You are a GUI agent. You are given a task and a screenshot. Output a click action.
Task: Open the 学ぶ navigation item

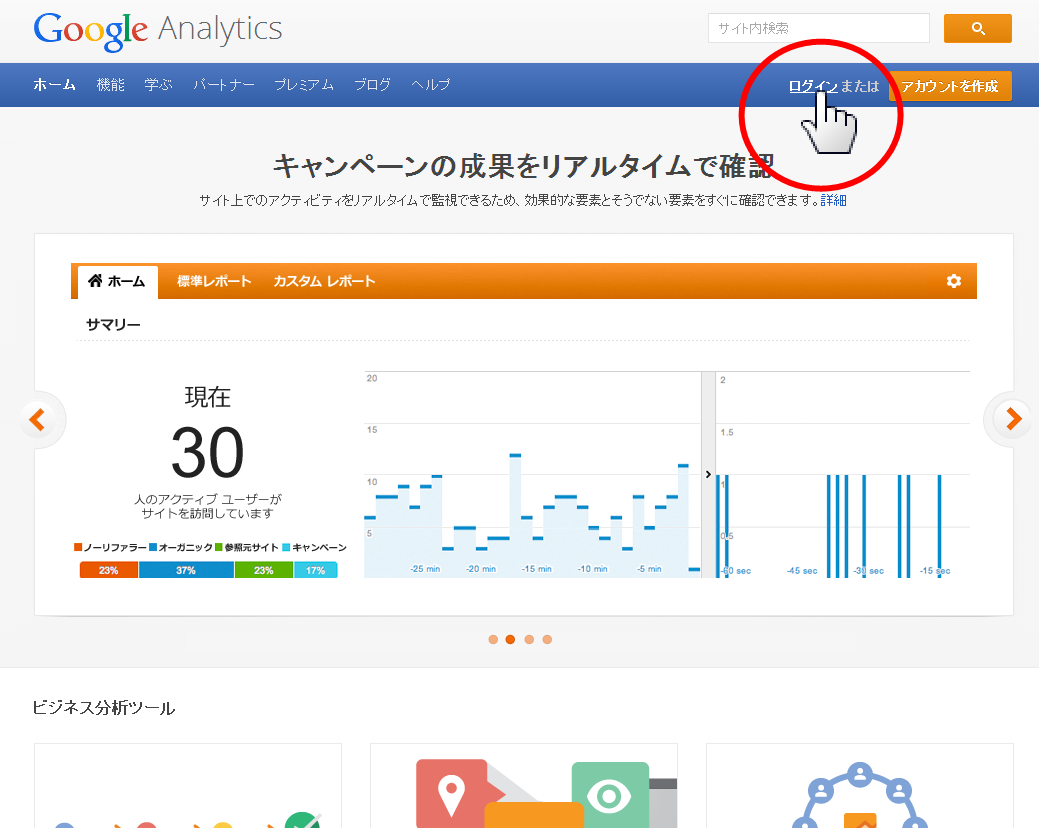[158, 85]
